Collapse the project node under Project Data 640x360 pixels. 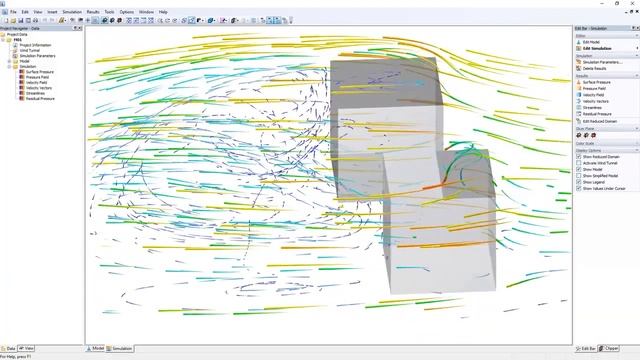coord(3,40)
